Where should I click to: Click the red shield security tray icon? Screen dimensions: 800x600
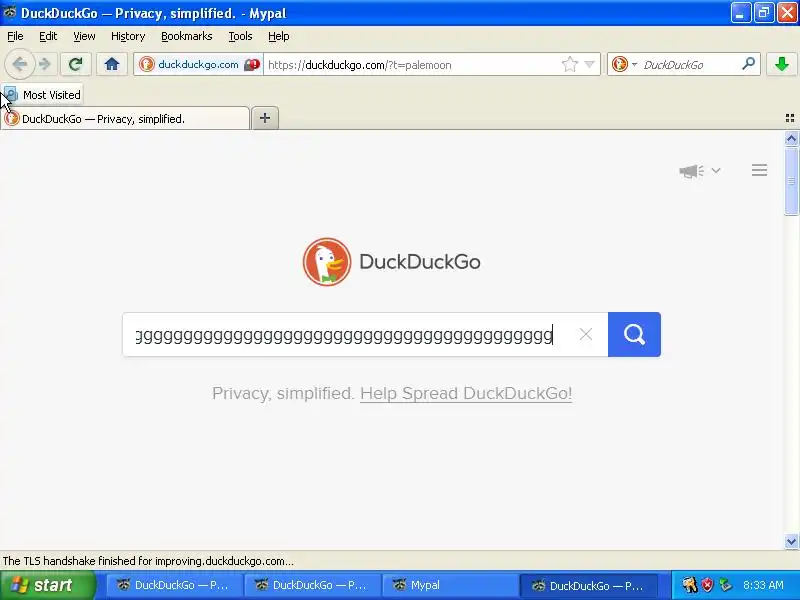coord(707,585)
